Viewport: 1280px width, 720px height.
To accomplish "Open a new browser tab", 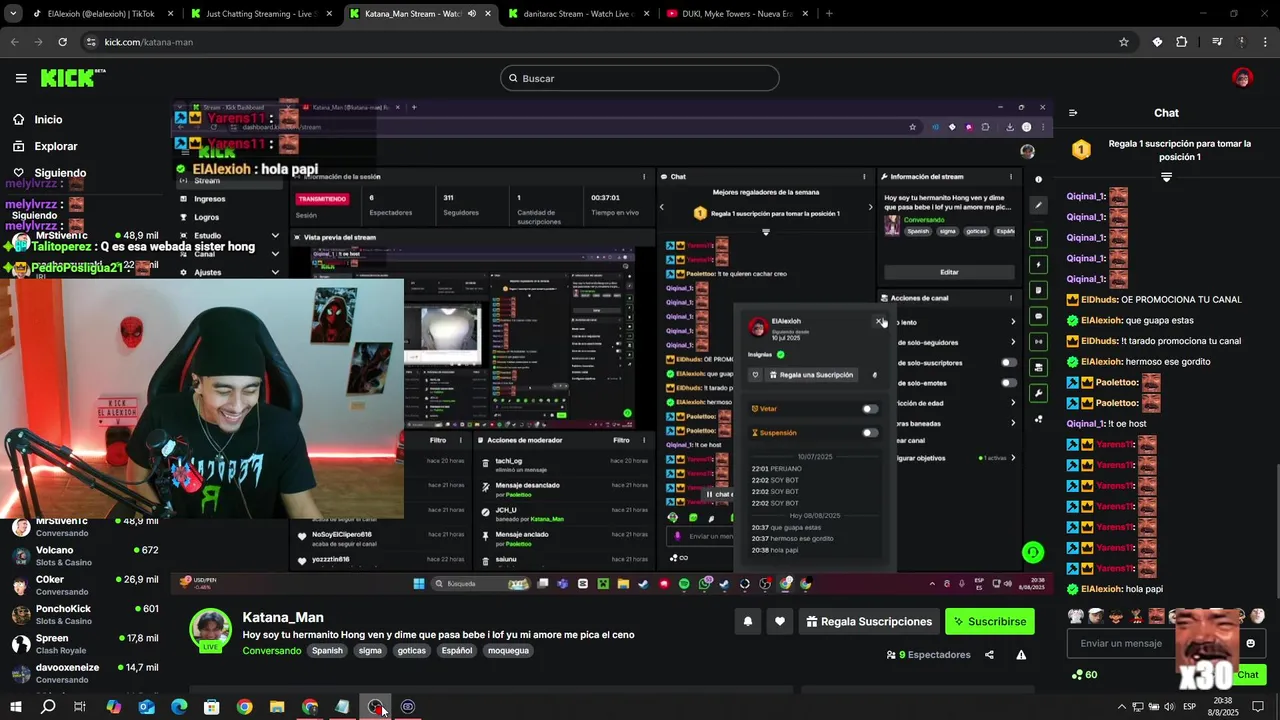I will (x=829, y=14).
